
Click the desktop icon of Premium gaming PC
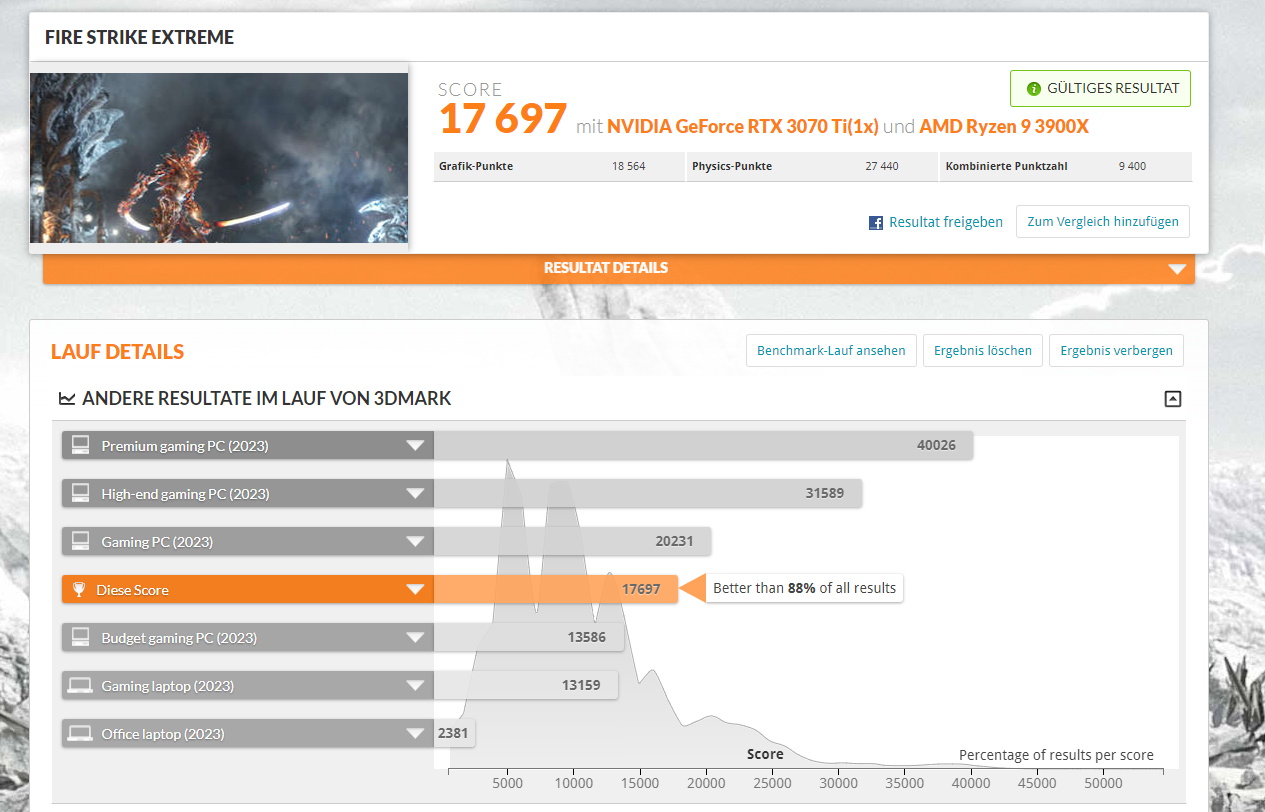point(81,445)
